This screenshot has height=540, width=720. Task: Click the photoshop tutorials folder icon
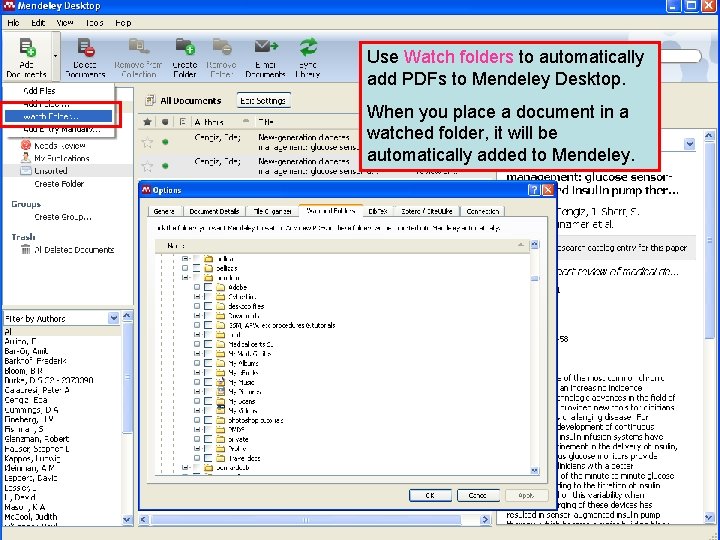tap(220, 420)
